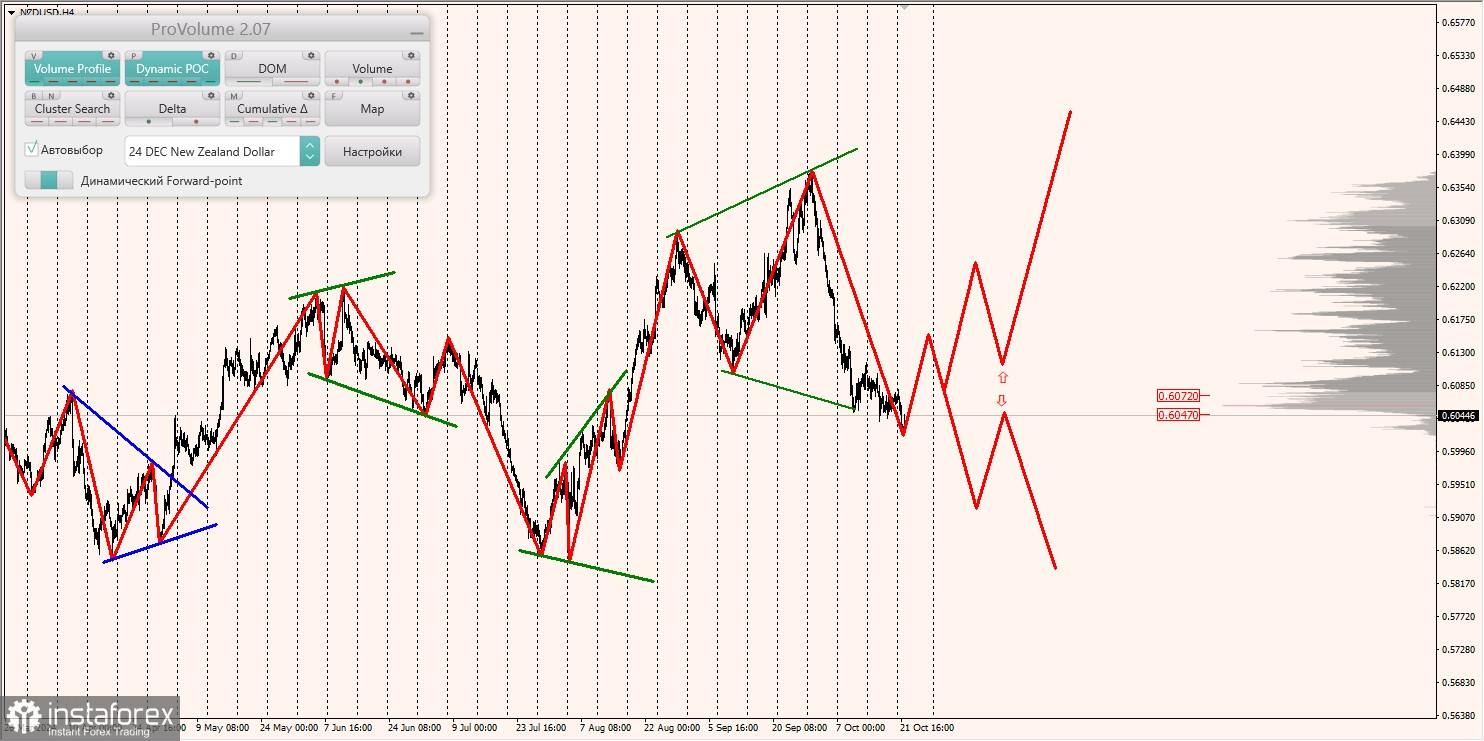Click the 24 DEC New Zealand Dollar field
This screenshot has height=741, width=1484.
[212, 151]
